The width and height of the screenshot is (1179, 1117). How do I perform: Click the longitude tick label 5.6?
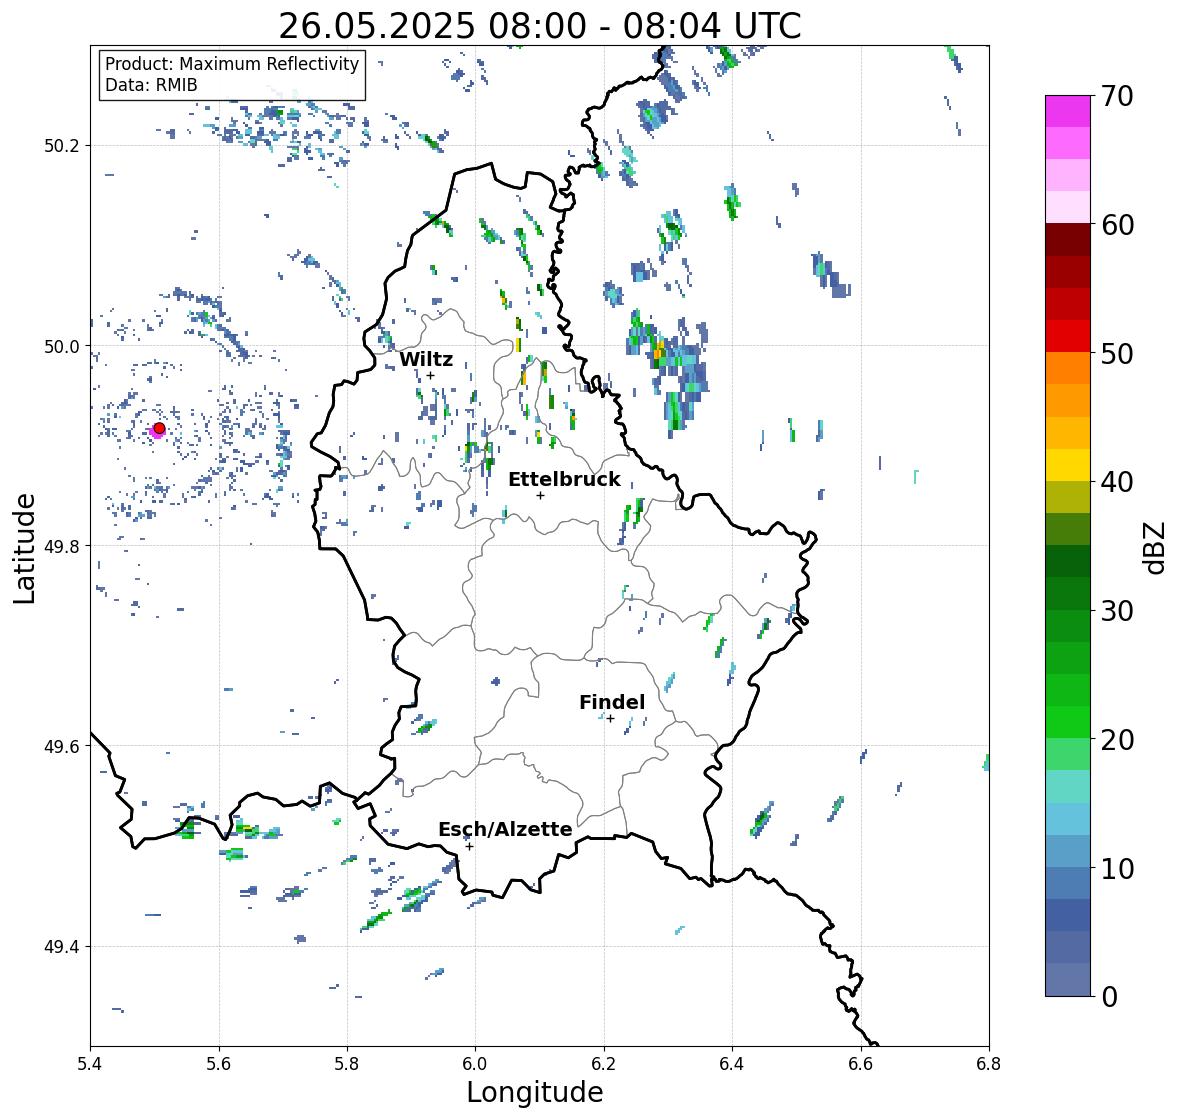pos(219,1063)
